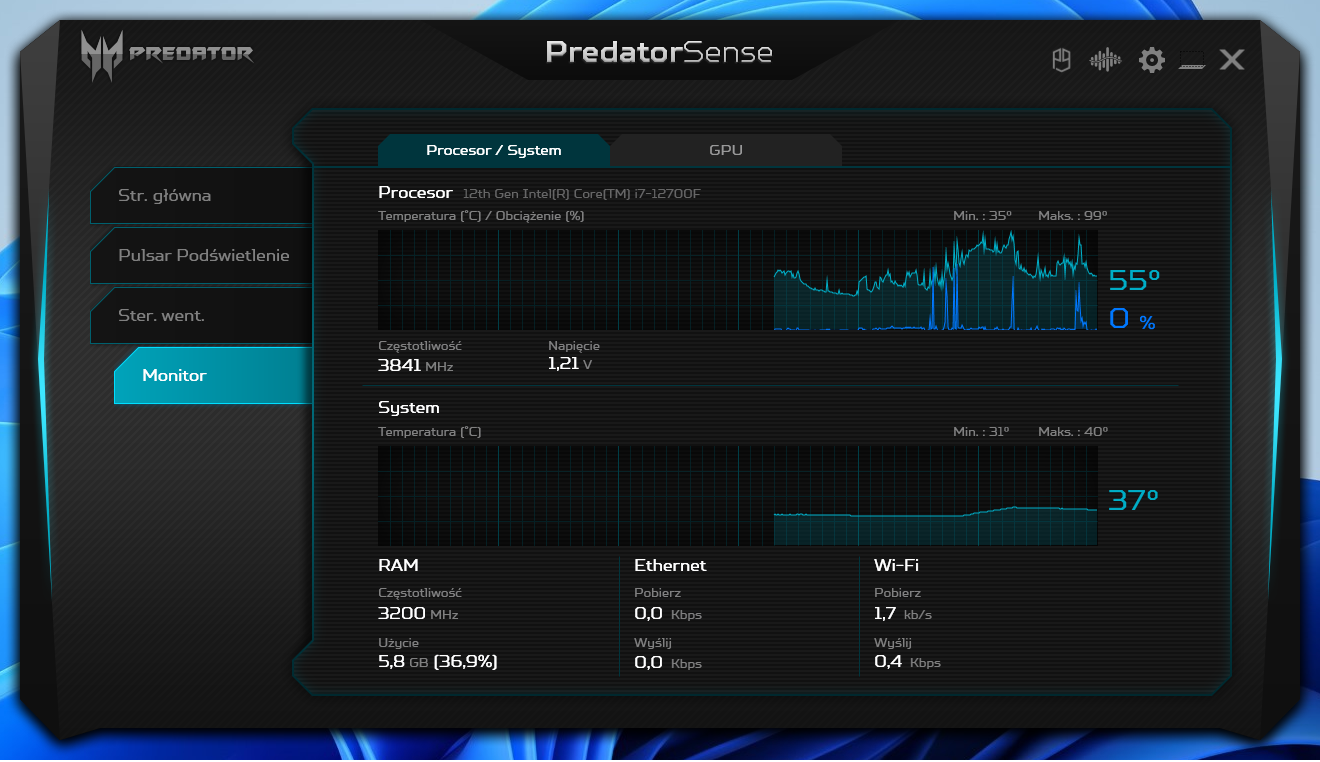Click the sound waveform audio icon
The width and height of the screenshot is (1320, 762).
pyautogui.click(x=1105, y=60)
